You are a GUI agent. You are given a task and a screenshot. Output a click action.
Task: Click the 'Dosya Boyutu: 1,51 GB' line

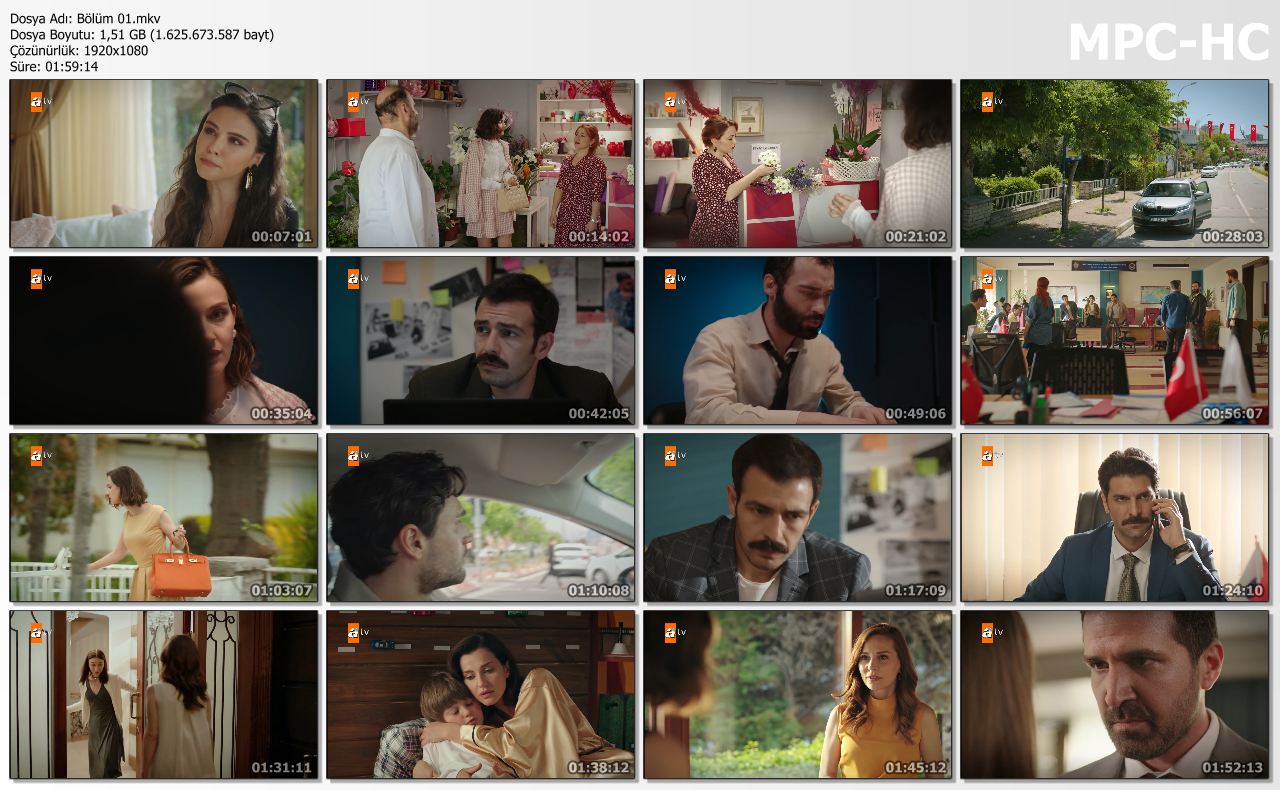click(142, 34)
